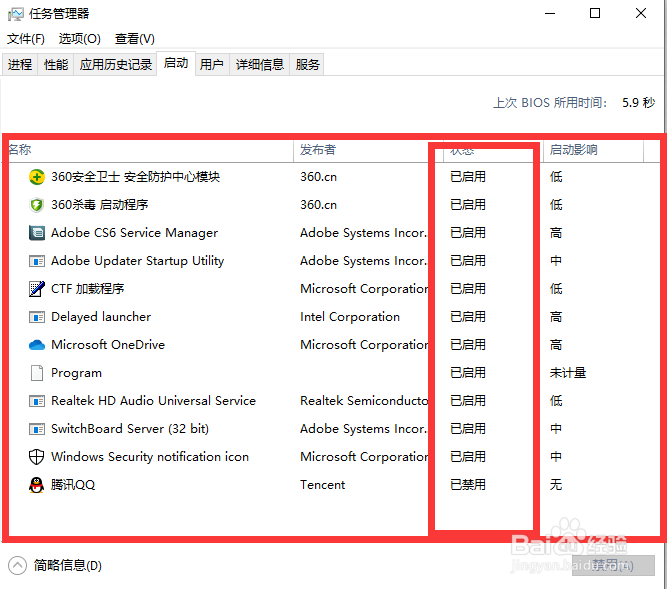Click the Adobe CS6 Service Manager icon

coord(37,233)
